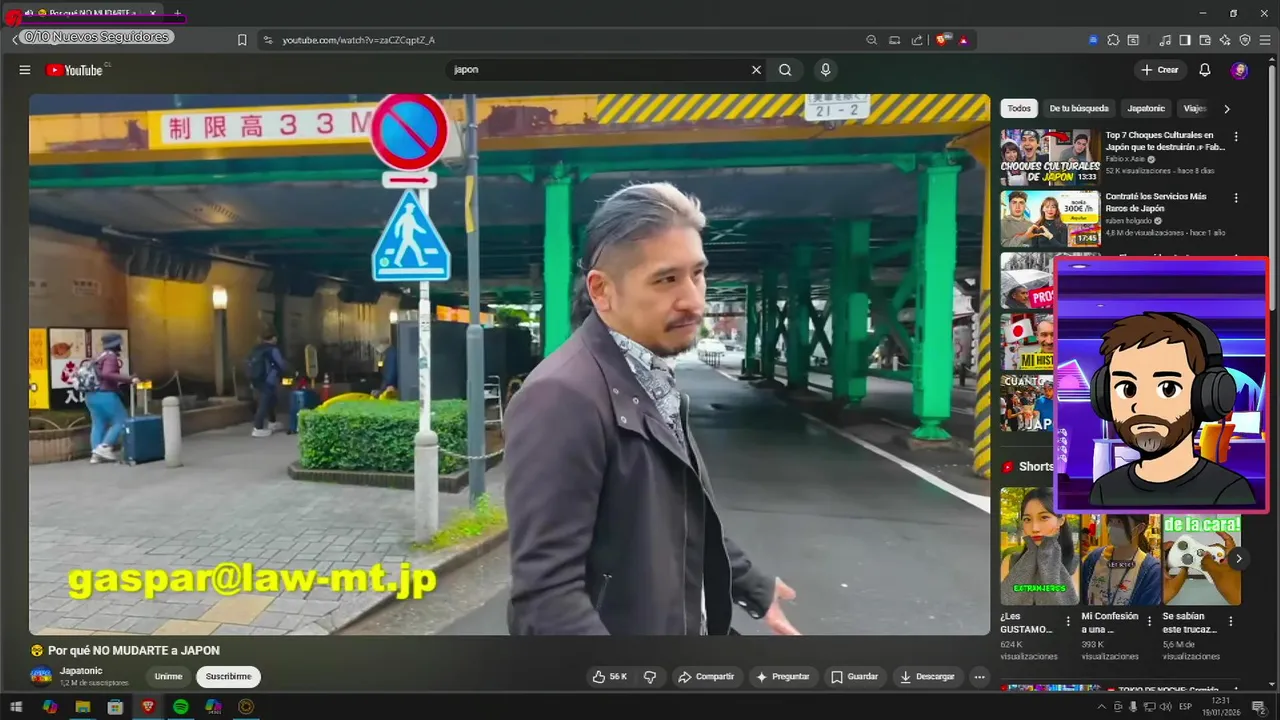Viewport: 1280px width, 720px height.
Task: Open Spotify from the taskbar
Action: tap(180, 707)
